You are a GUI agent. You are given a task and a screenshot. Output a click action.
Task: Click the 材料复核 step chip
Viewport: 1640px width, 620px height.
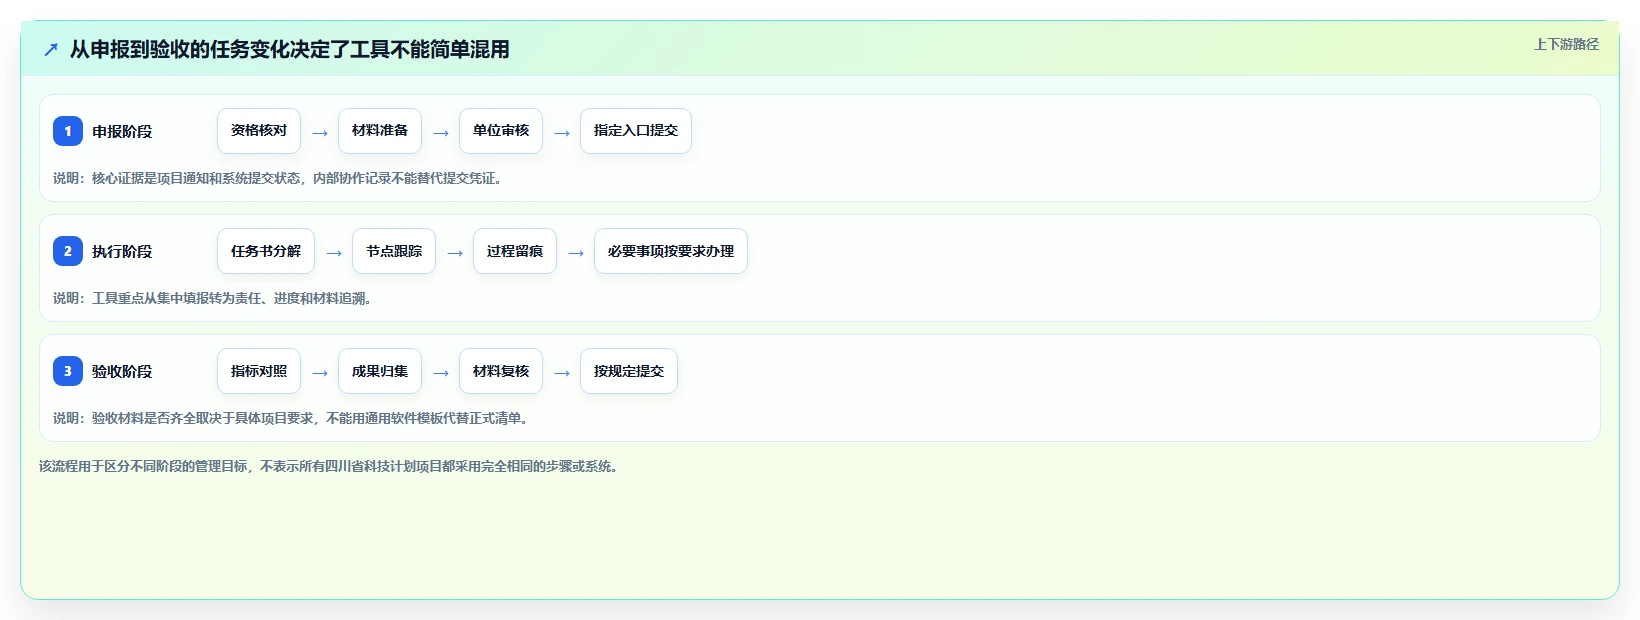click(501, 371)
